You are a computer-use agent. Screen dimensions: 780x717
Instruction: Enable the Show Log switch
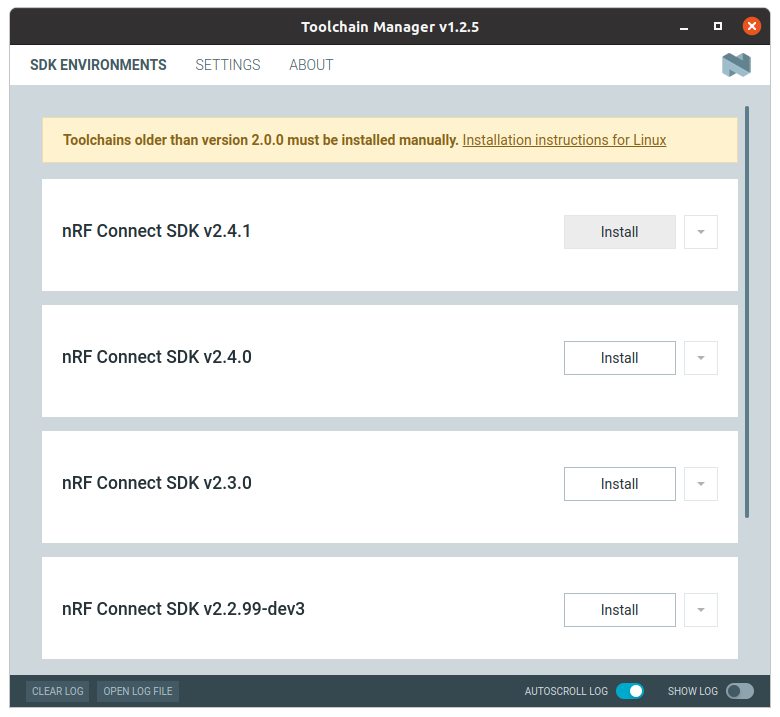[x=740, y=691]
